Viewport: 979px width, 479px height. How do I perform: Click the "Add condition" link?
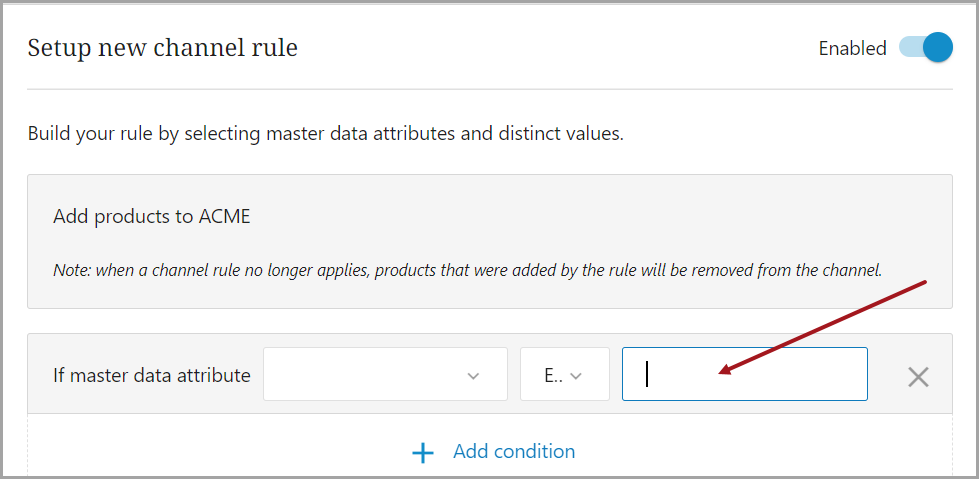coord(513,452)
